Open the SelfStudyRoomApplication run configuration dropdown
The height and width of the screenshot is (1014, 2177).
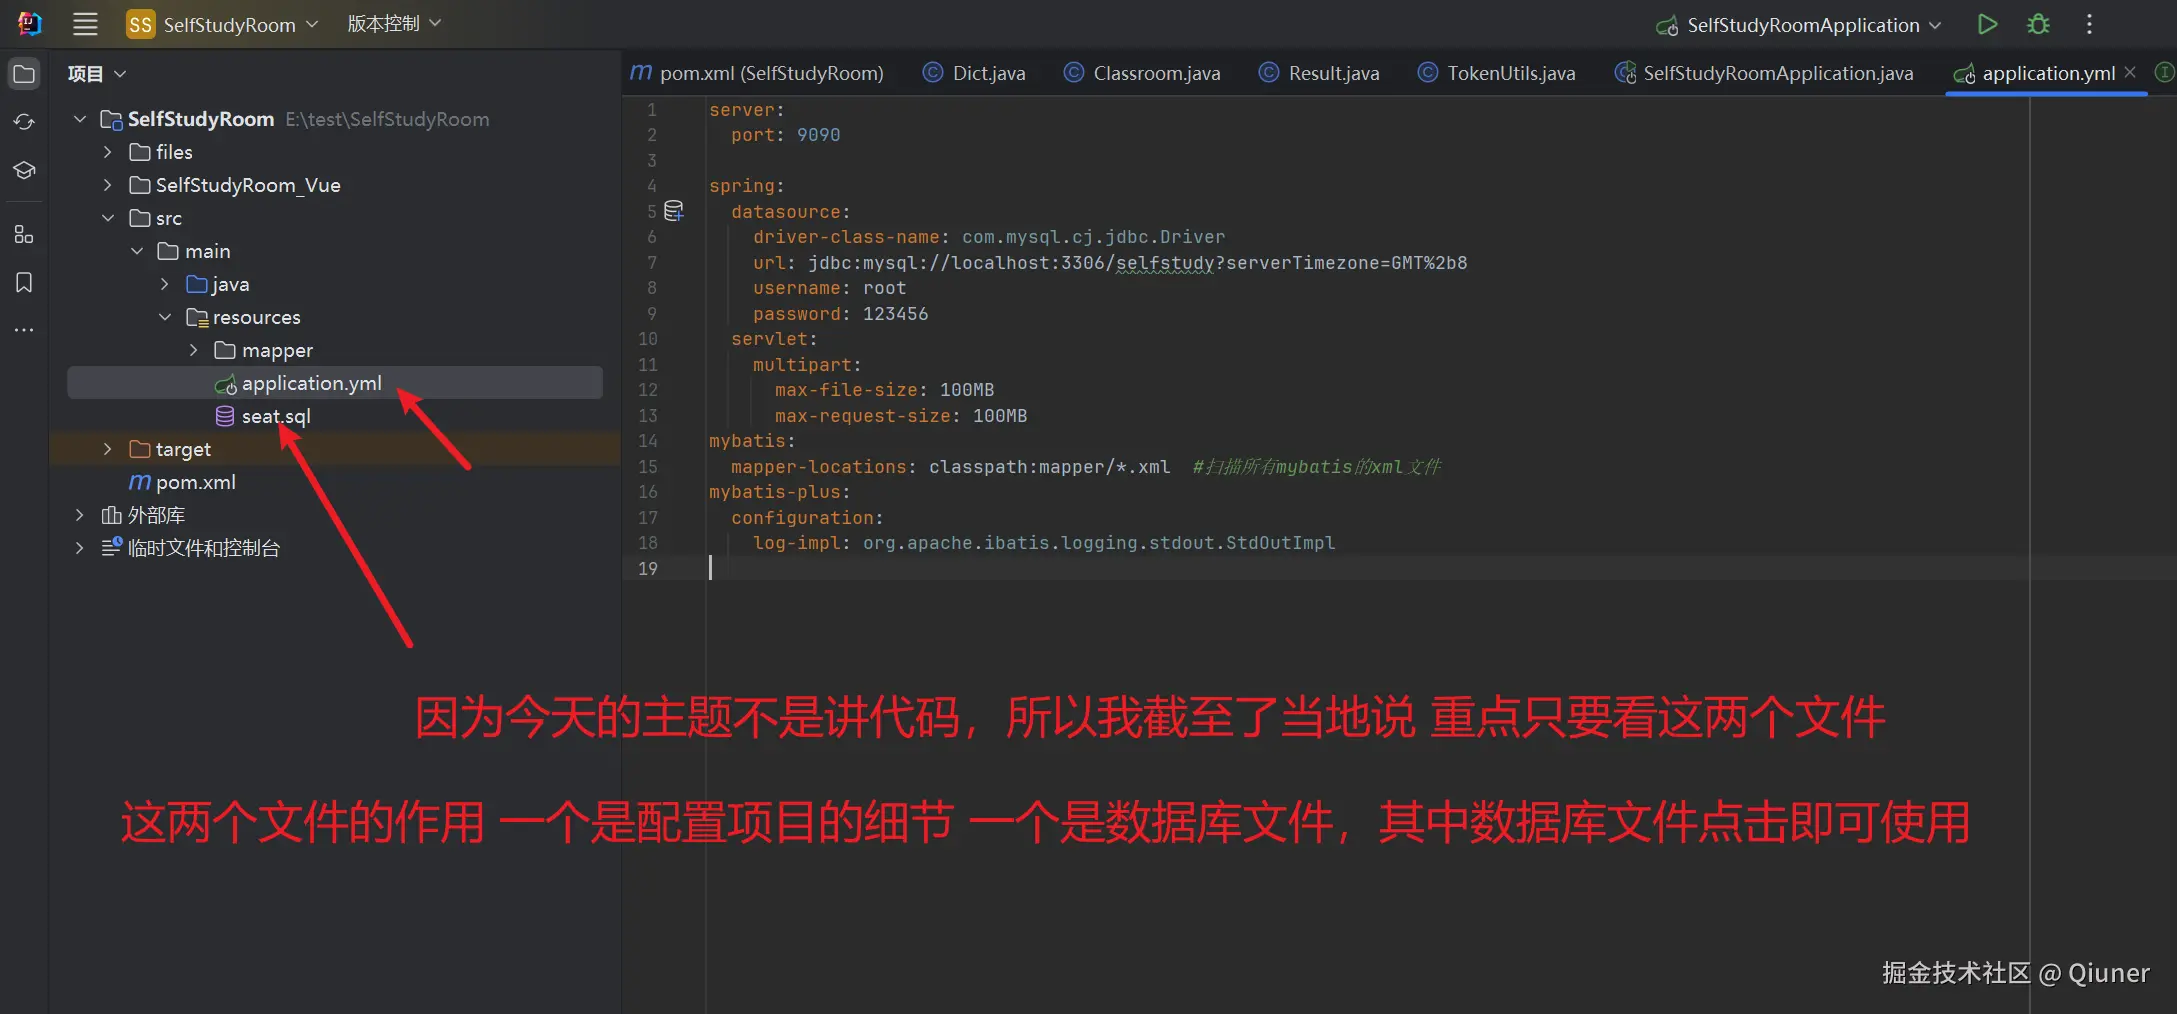pos(1813,25)
